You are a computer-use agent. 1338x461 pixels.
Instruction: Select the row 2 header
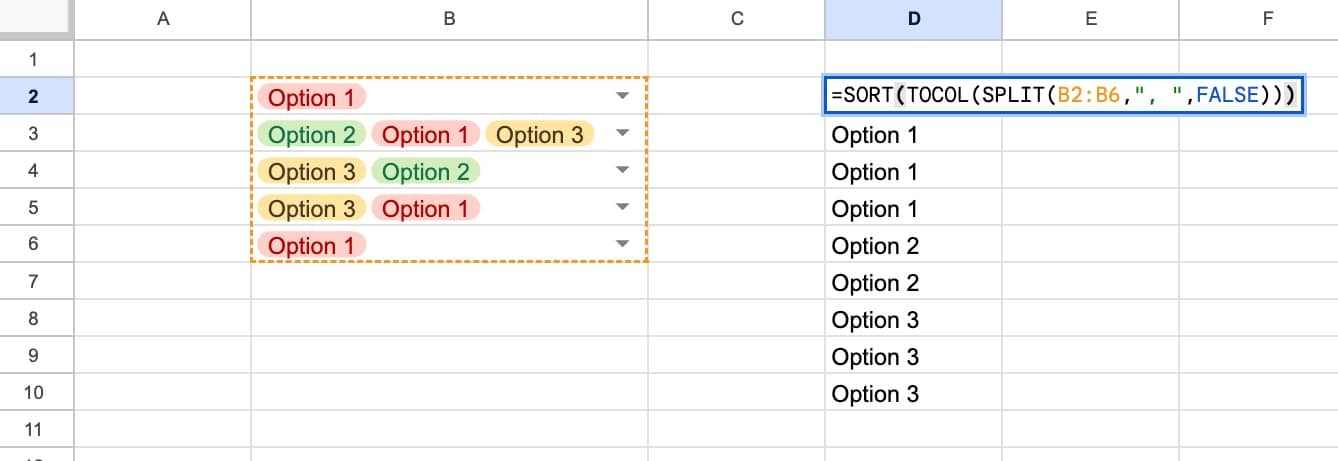coord(33,97)
